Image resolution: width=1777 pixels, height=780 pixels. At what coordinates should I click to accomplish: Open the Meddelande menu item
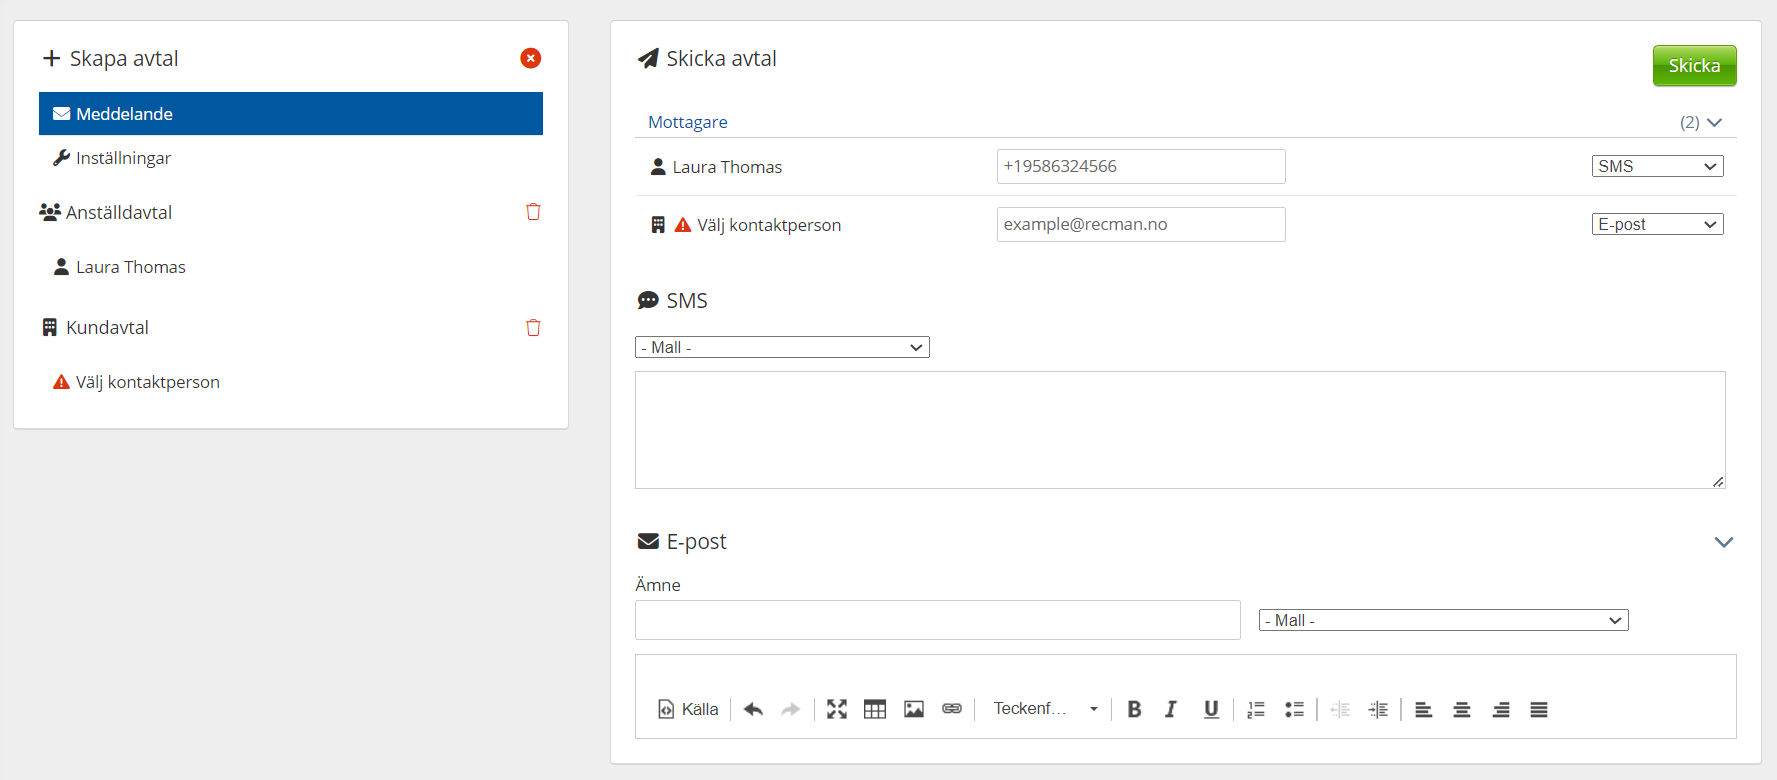[x=290, y=114]
